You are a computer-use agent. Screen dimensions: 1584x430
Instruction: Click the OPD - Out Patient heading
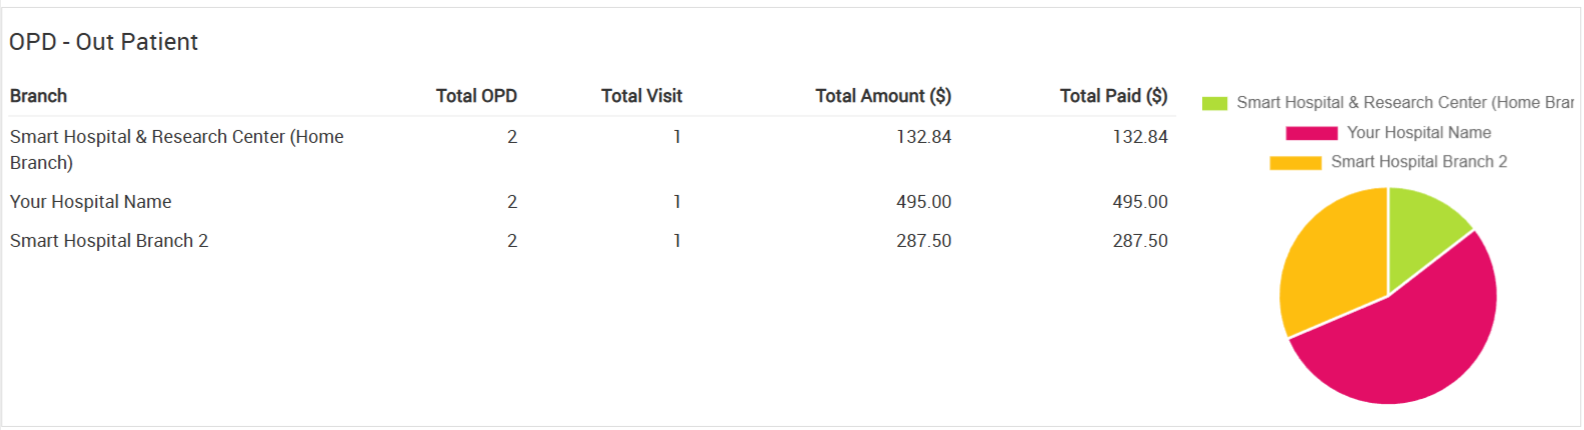104,42
